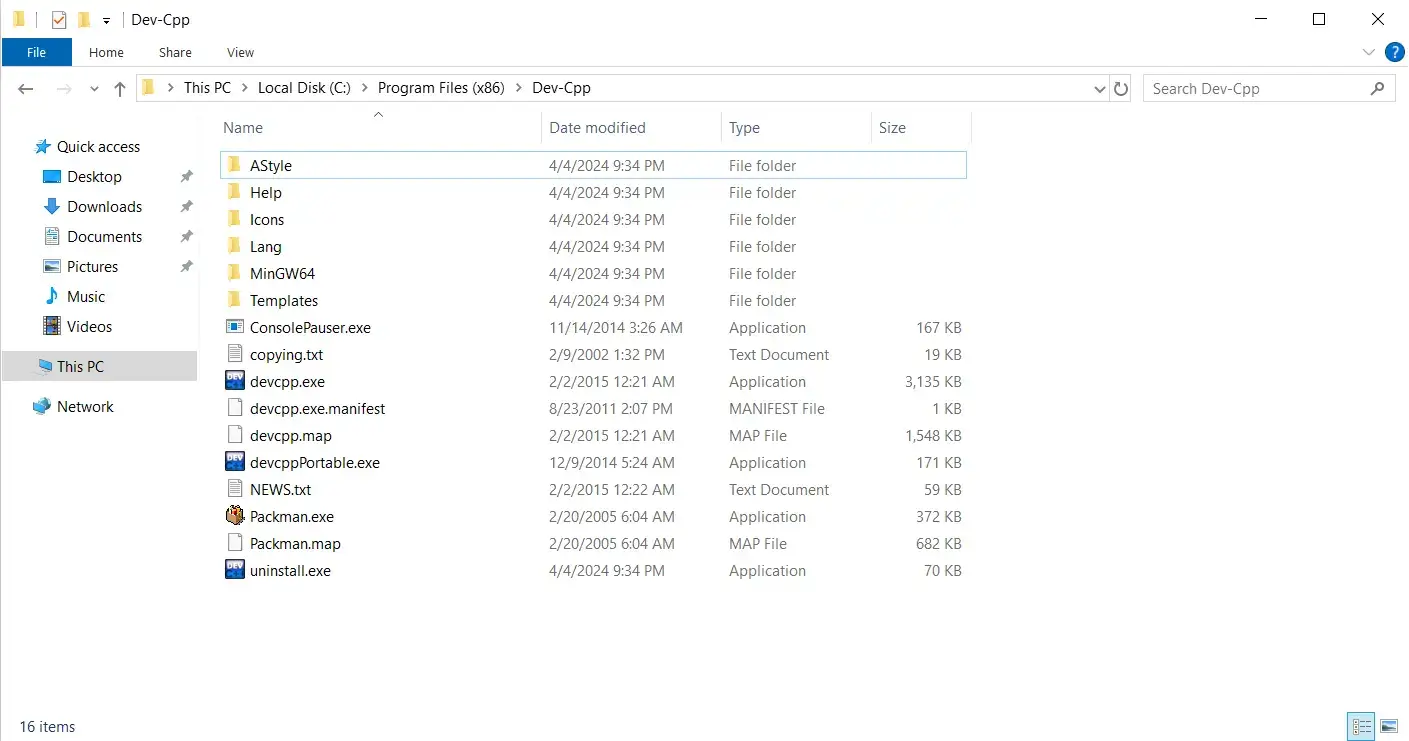Click the 11/14/2014 3:26 AM date
This screenshot has width=1409, height=741.
(x=616, y=327)
